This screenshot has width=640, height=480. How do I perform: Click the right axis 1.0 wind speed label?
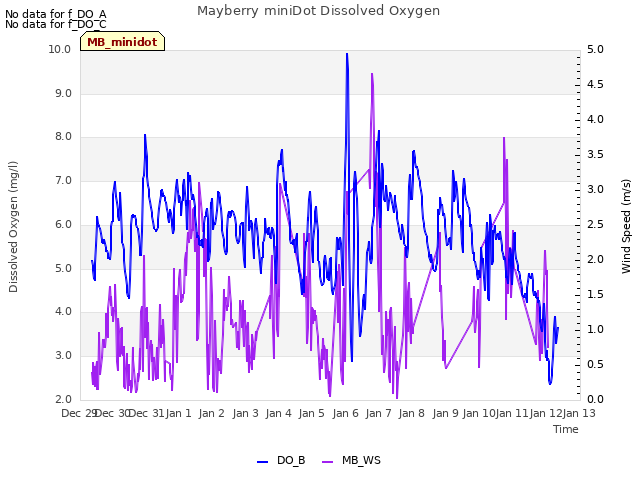(595, 329)
